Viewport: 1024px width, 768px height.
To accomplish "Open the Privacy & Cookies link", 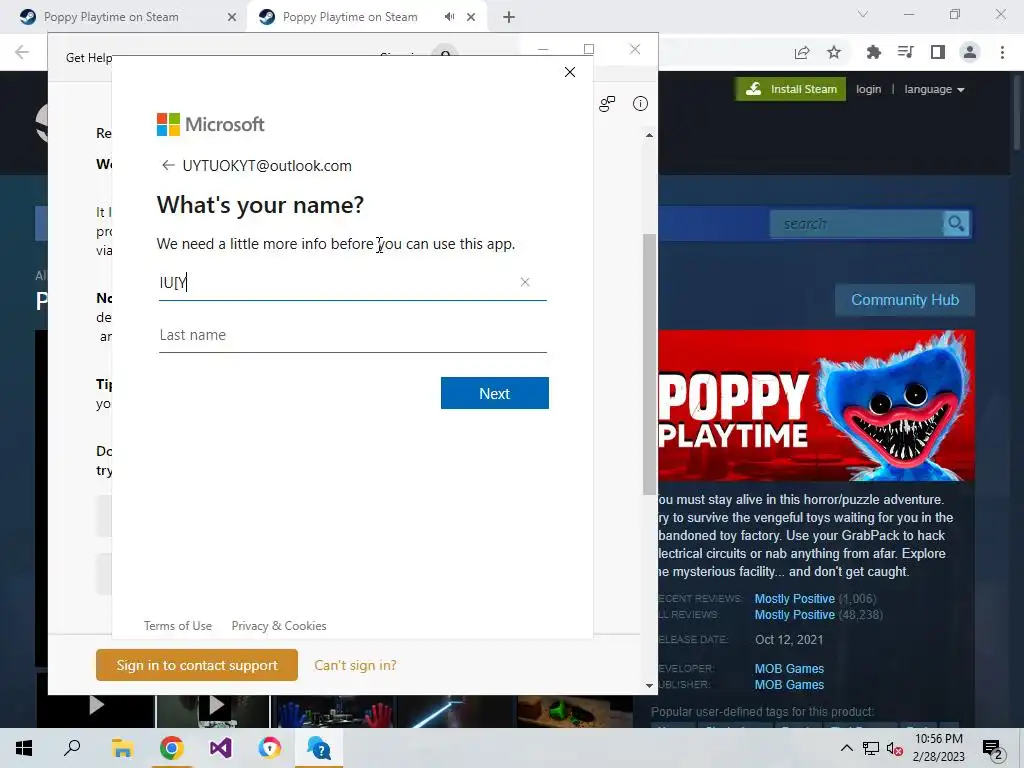I will 279,626.
